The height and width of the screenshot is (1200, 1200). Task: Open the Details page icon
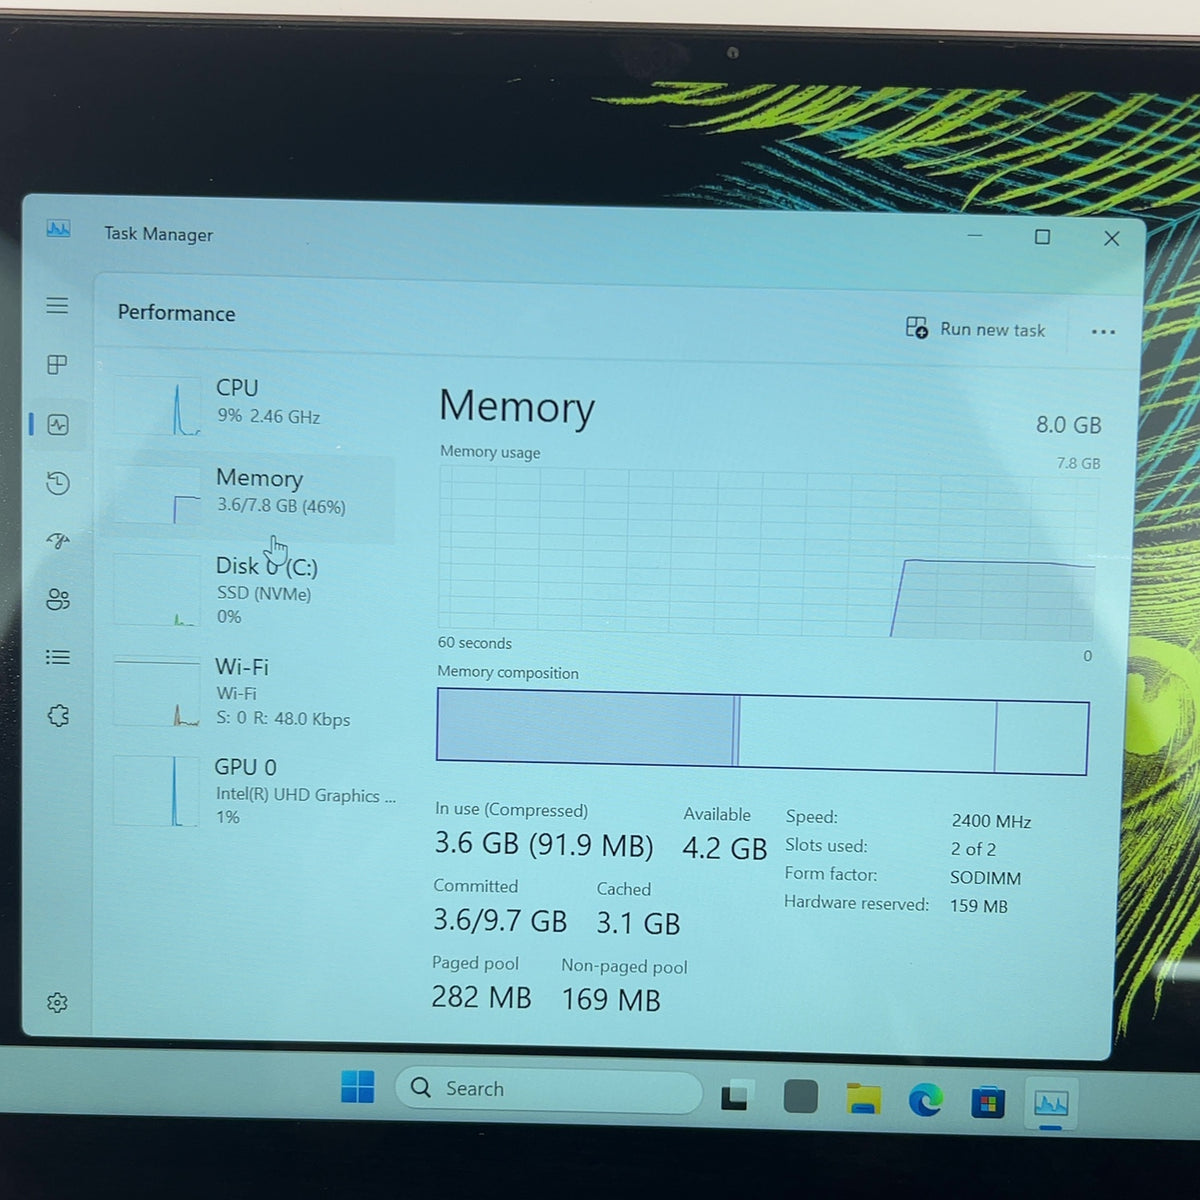coord(58,657)
